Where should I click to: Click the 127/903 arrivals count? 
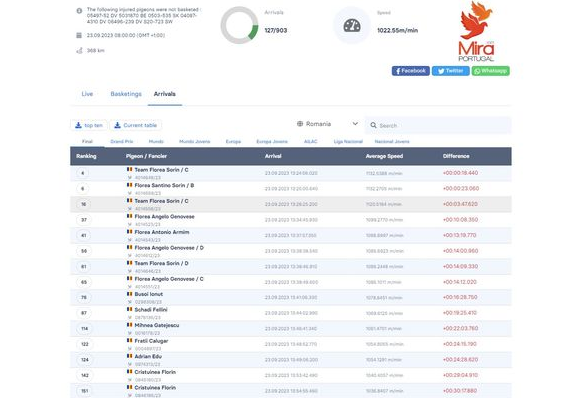(x=276, y=31)
